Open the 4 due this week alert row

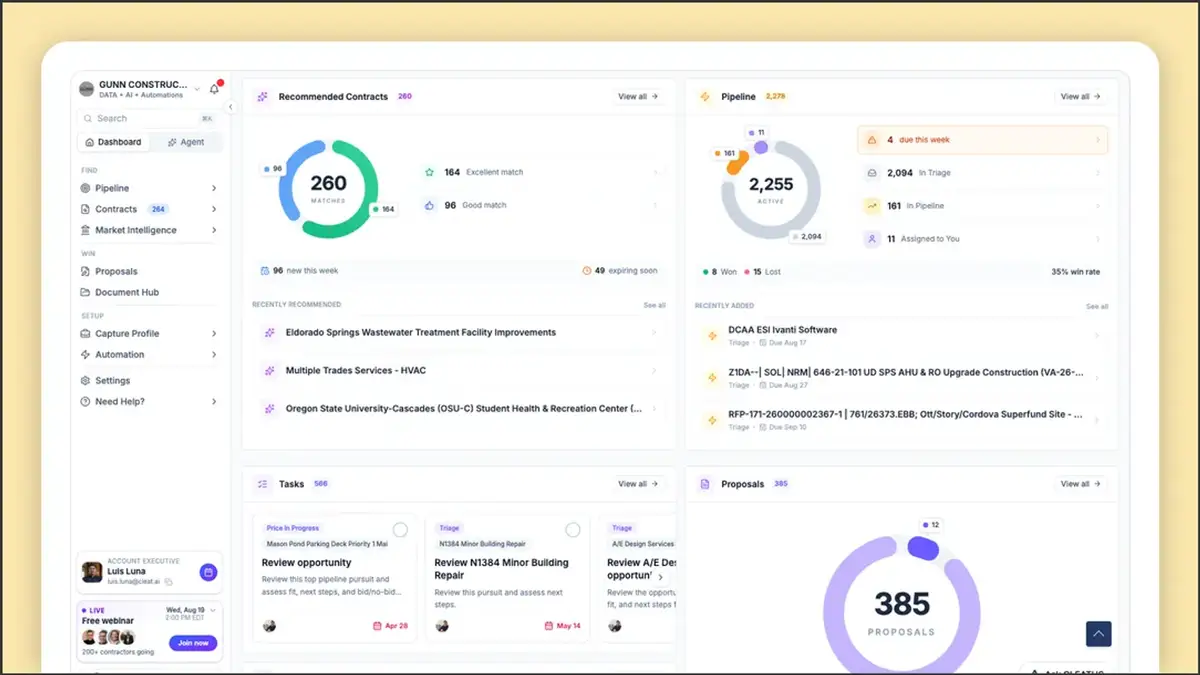point(982,140)
